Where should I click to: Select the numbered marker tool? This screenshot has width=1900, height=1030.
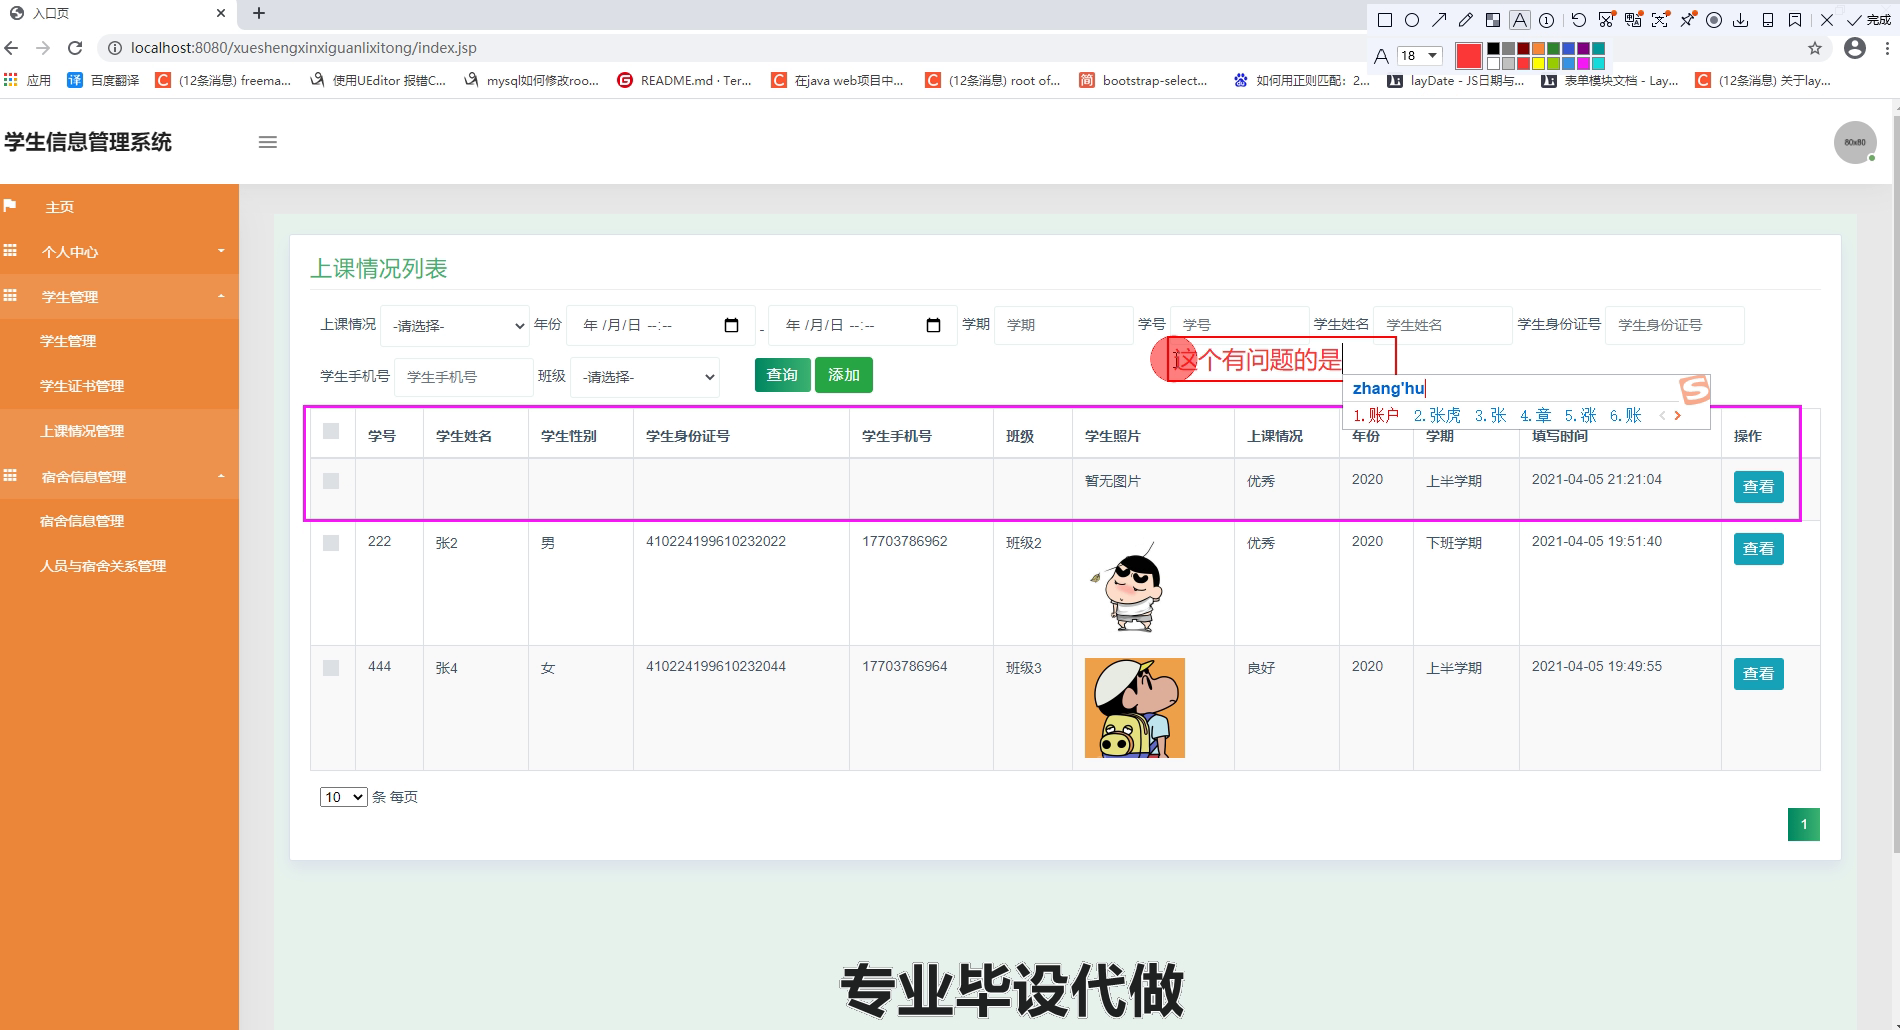(x=1547, y=20)
